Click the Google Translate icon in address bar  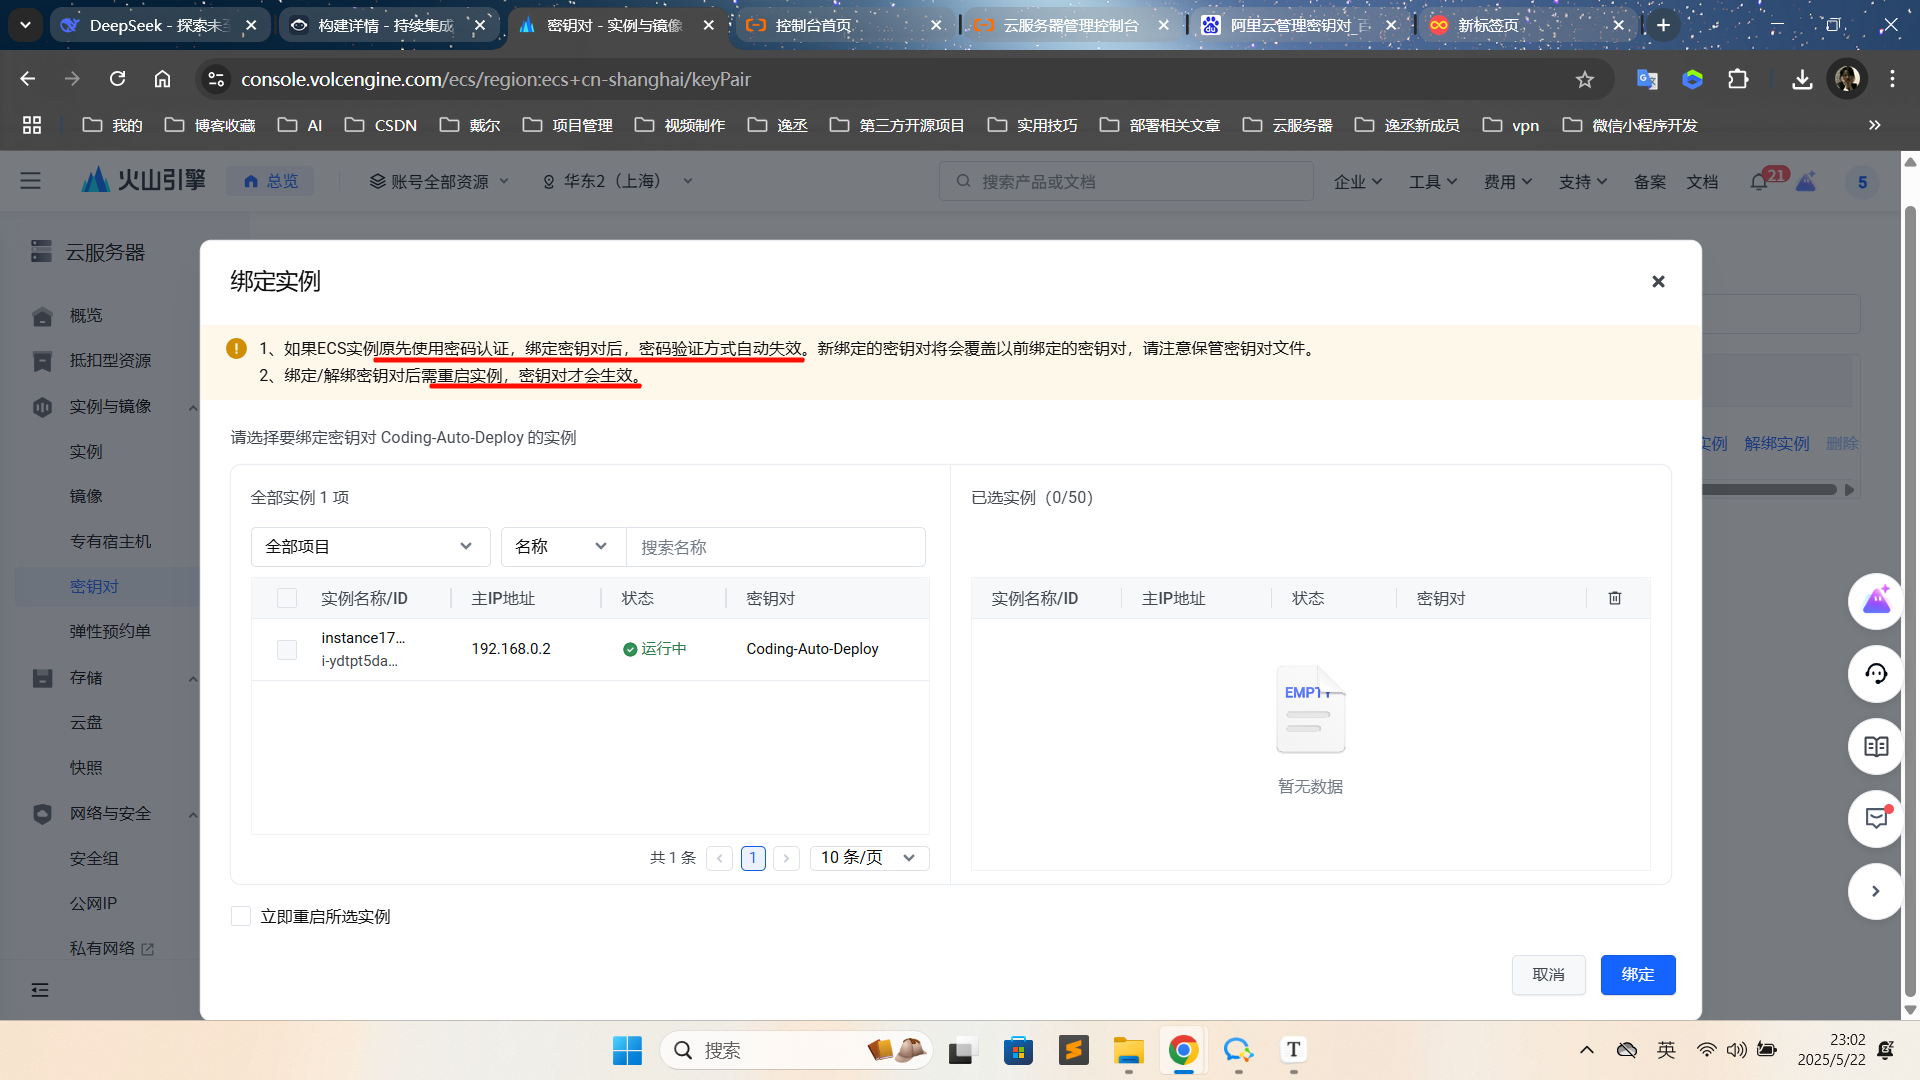pos(1647,79)
